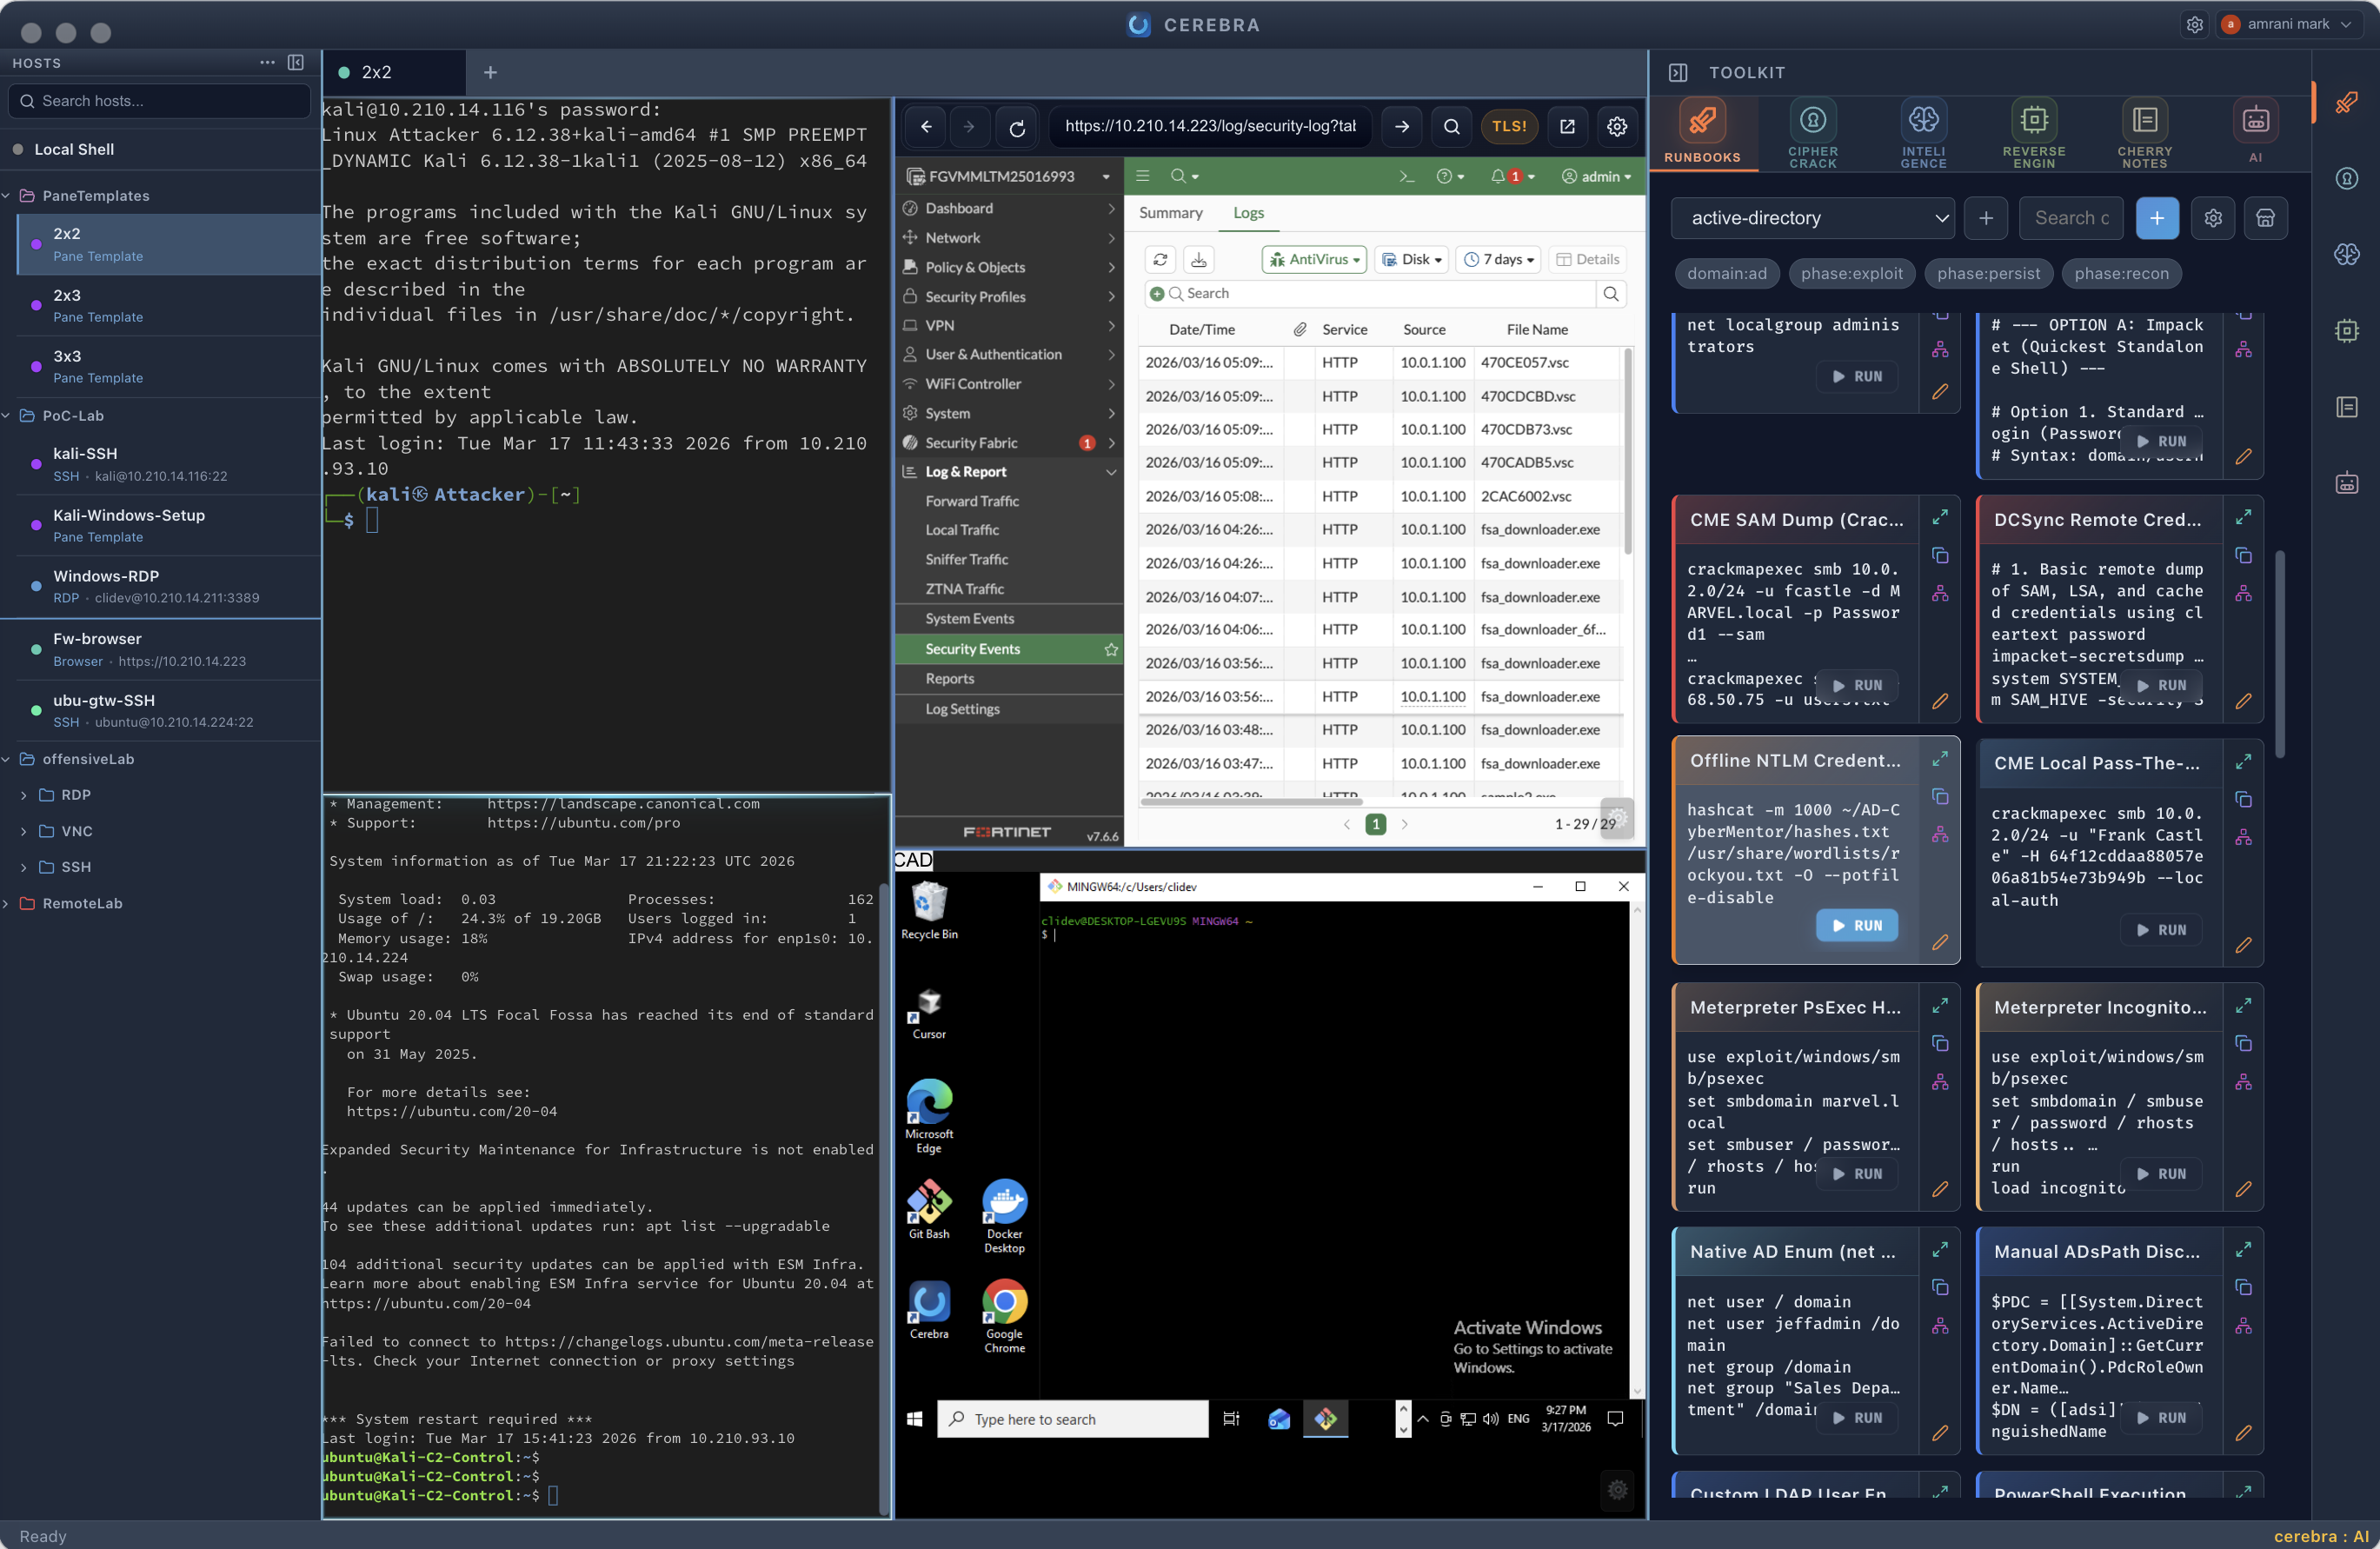The width and height of the screenshot is (2380, 1549).
Task: Expand the RDP folder under offensiveLab
Action: (x=24, y=794)
